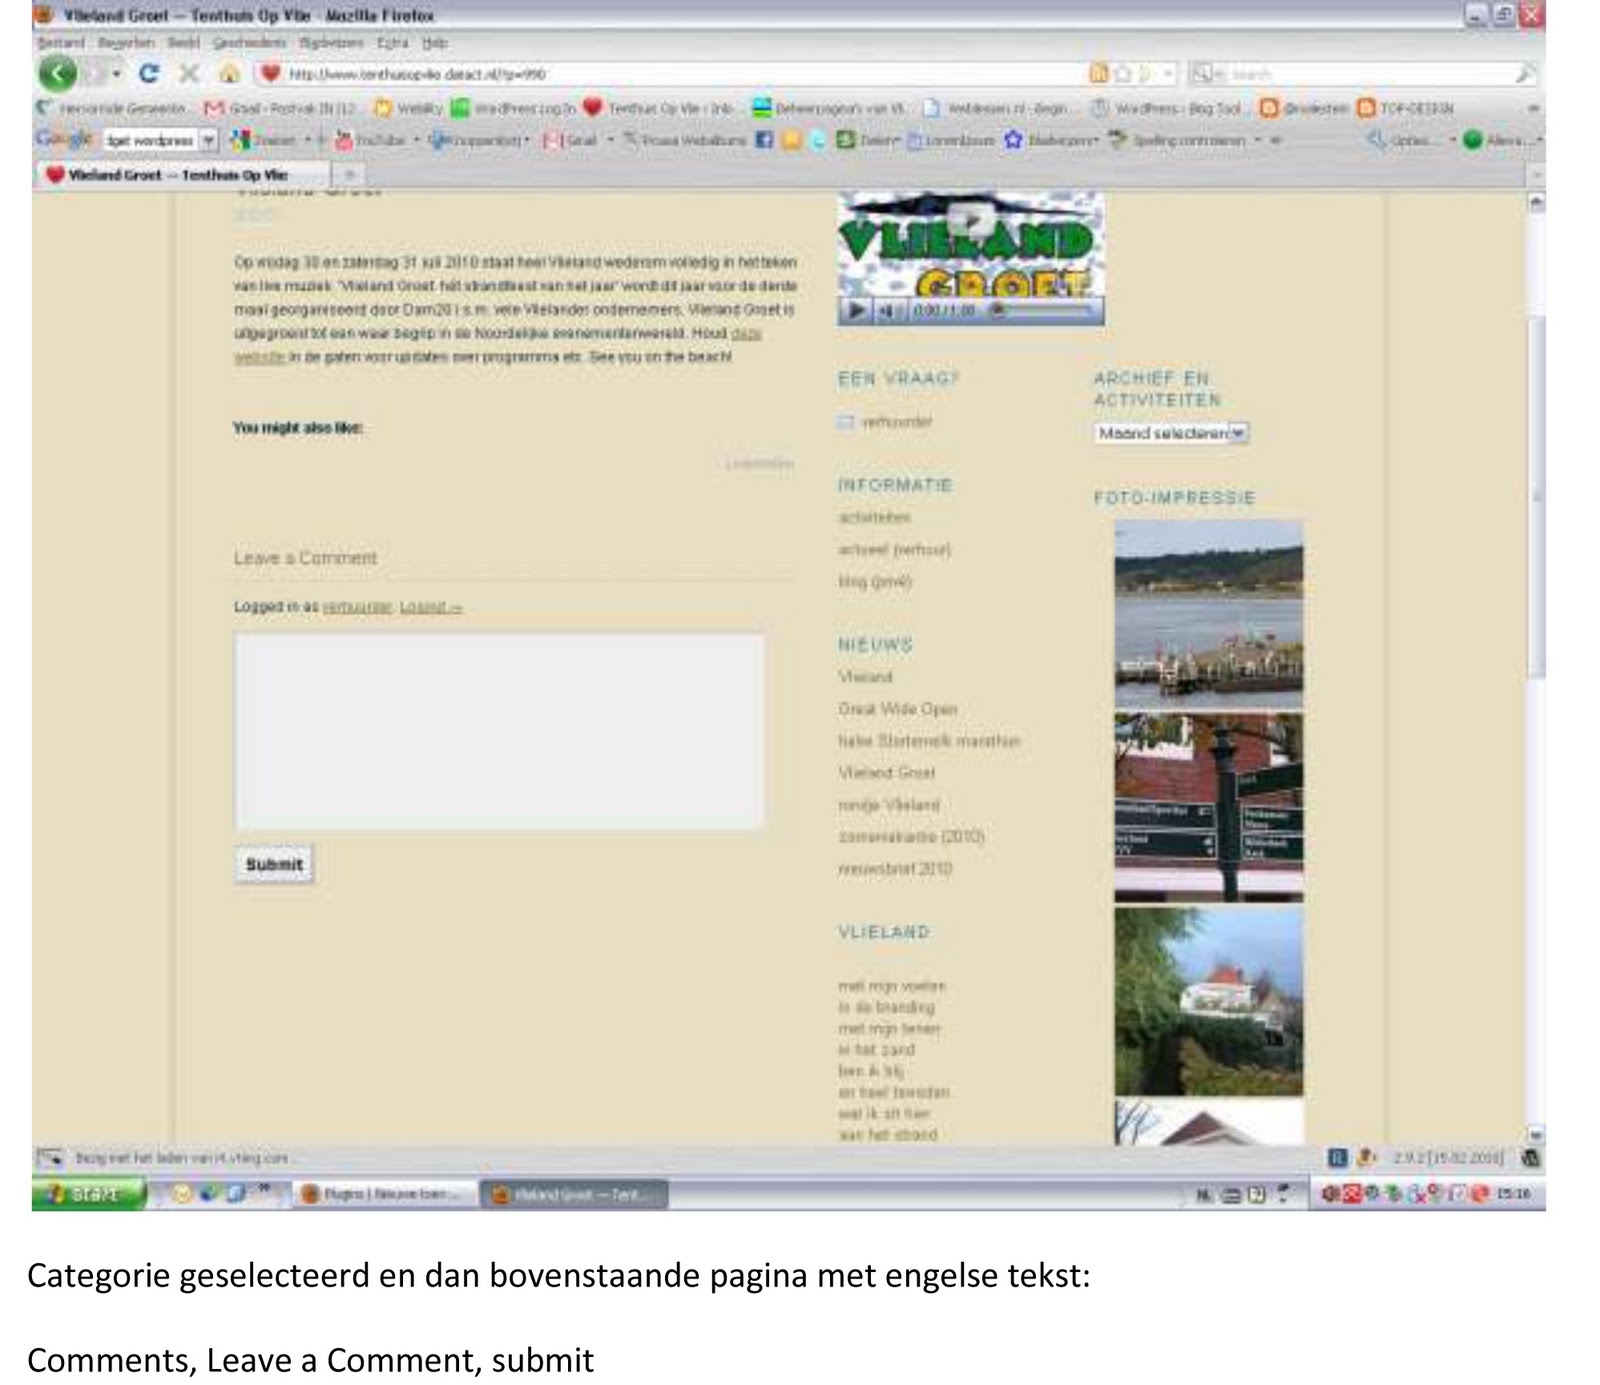Open the nieuwsbrief 2010 link

pyautogui.click(x=895, y=869)
